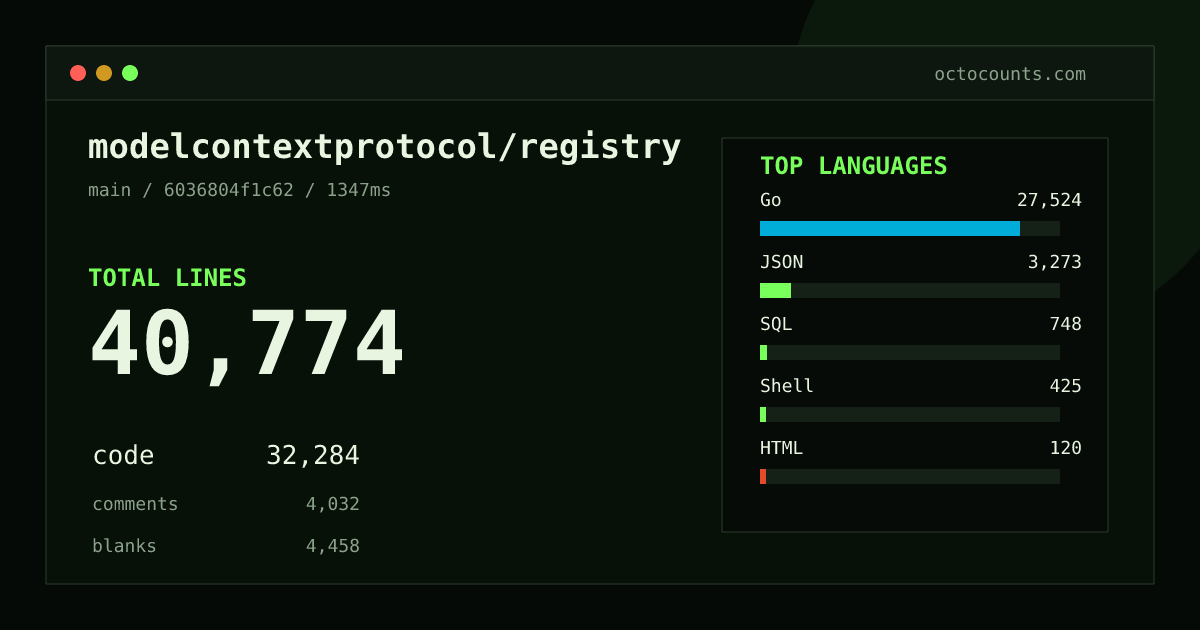1200x630 pixels.
Task: Click the green JSON progress bar
Action: [x=775, y=290]
